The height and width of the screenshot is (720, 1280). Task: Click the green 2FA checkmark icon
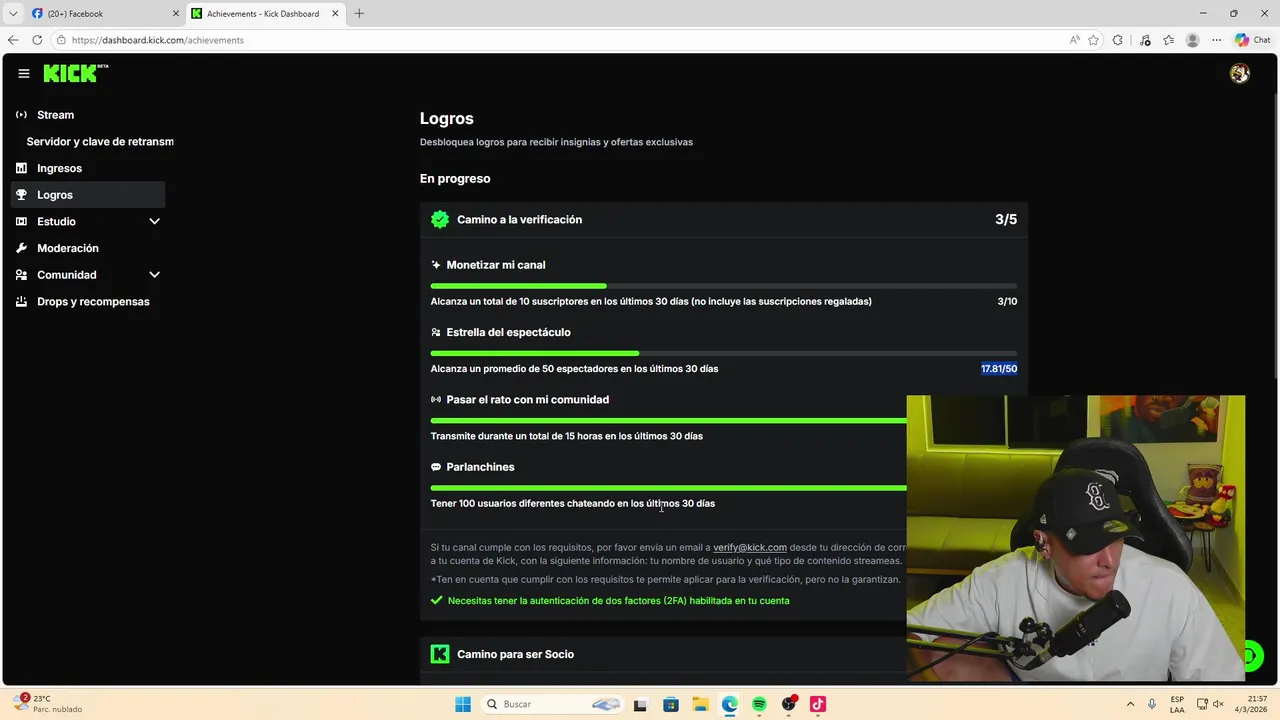point(436,601)
